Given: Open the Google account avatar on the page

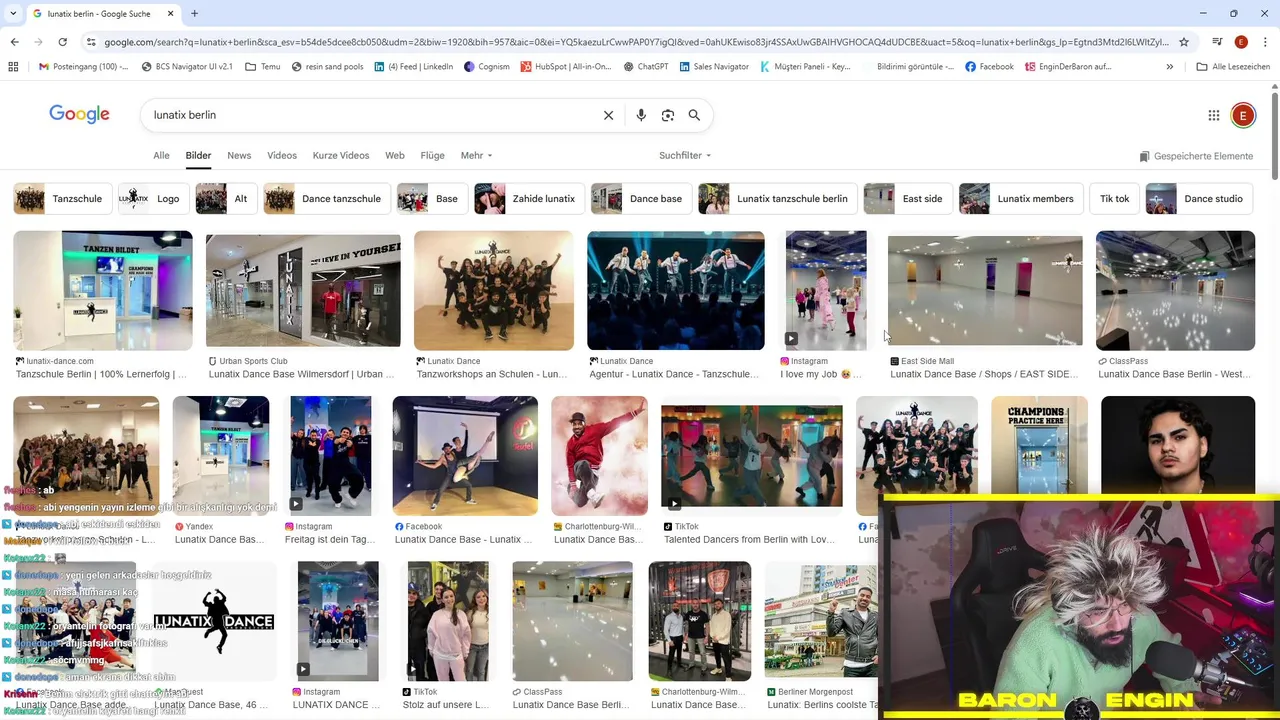Looking at the screenshot, I should 1243,115.
